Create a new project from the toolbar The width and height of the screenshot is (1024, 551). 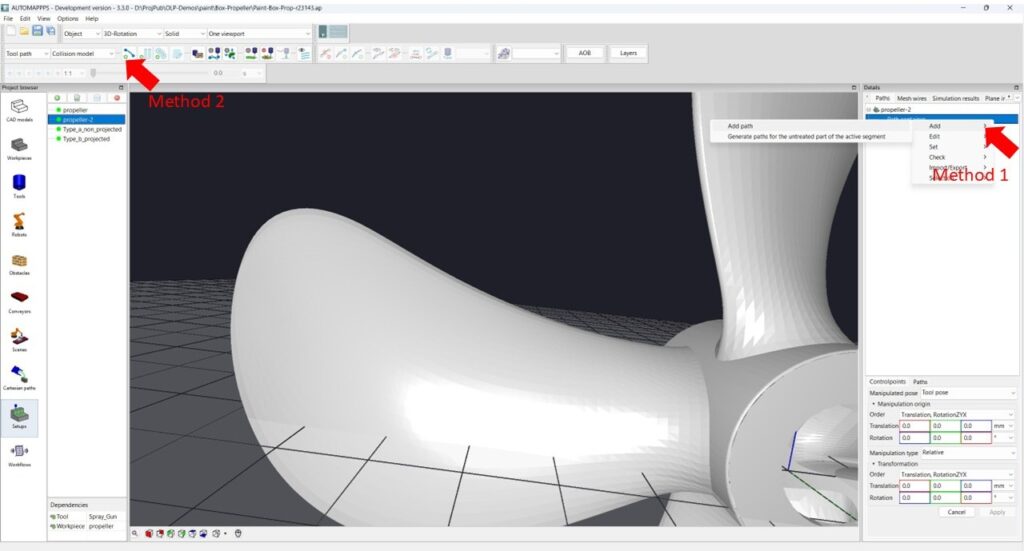pyautogui.click(x=11, y=32)
